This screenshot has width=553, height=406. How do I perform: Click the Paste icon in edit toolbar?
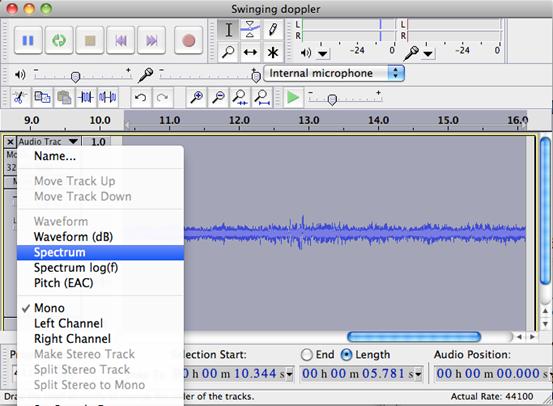click(64, 97)
